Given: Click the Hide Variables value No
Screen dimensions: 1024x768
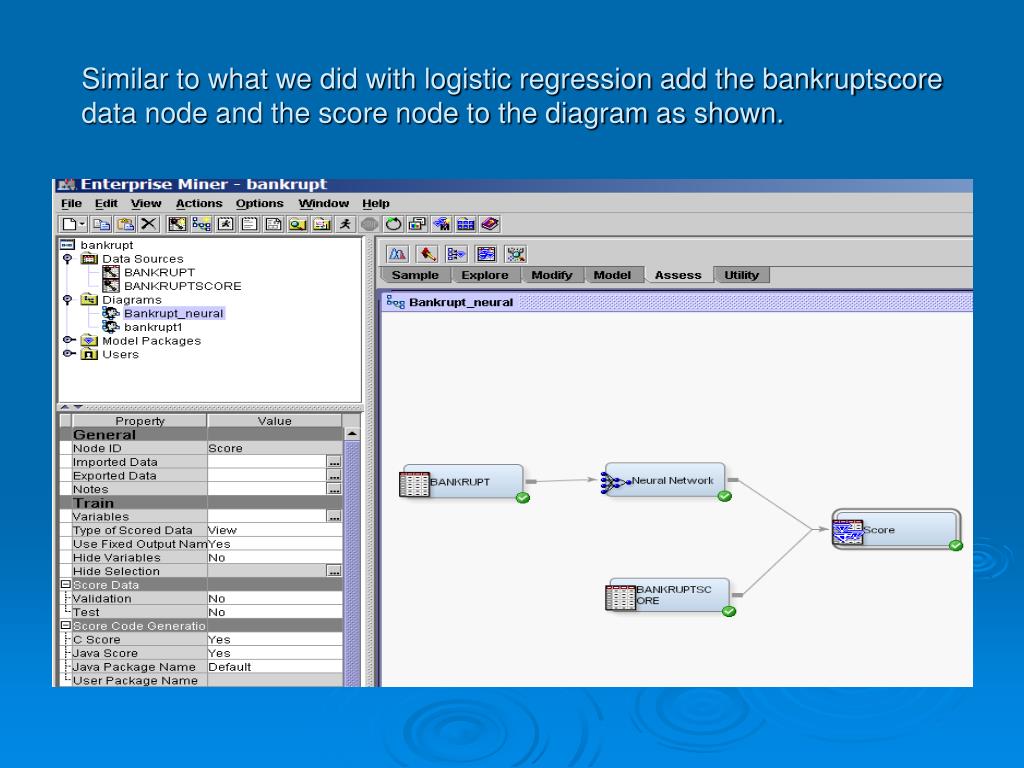Looking at the screenshot, I should point(274,558).
